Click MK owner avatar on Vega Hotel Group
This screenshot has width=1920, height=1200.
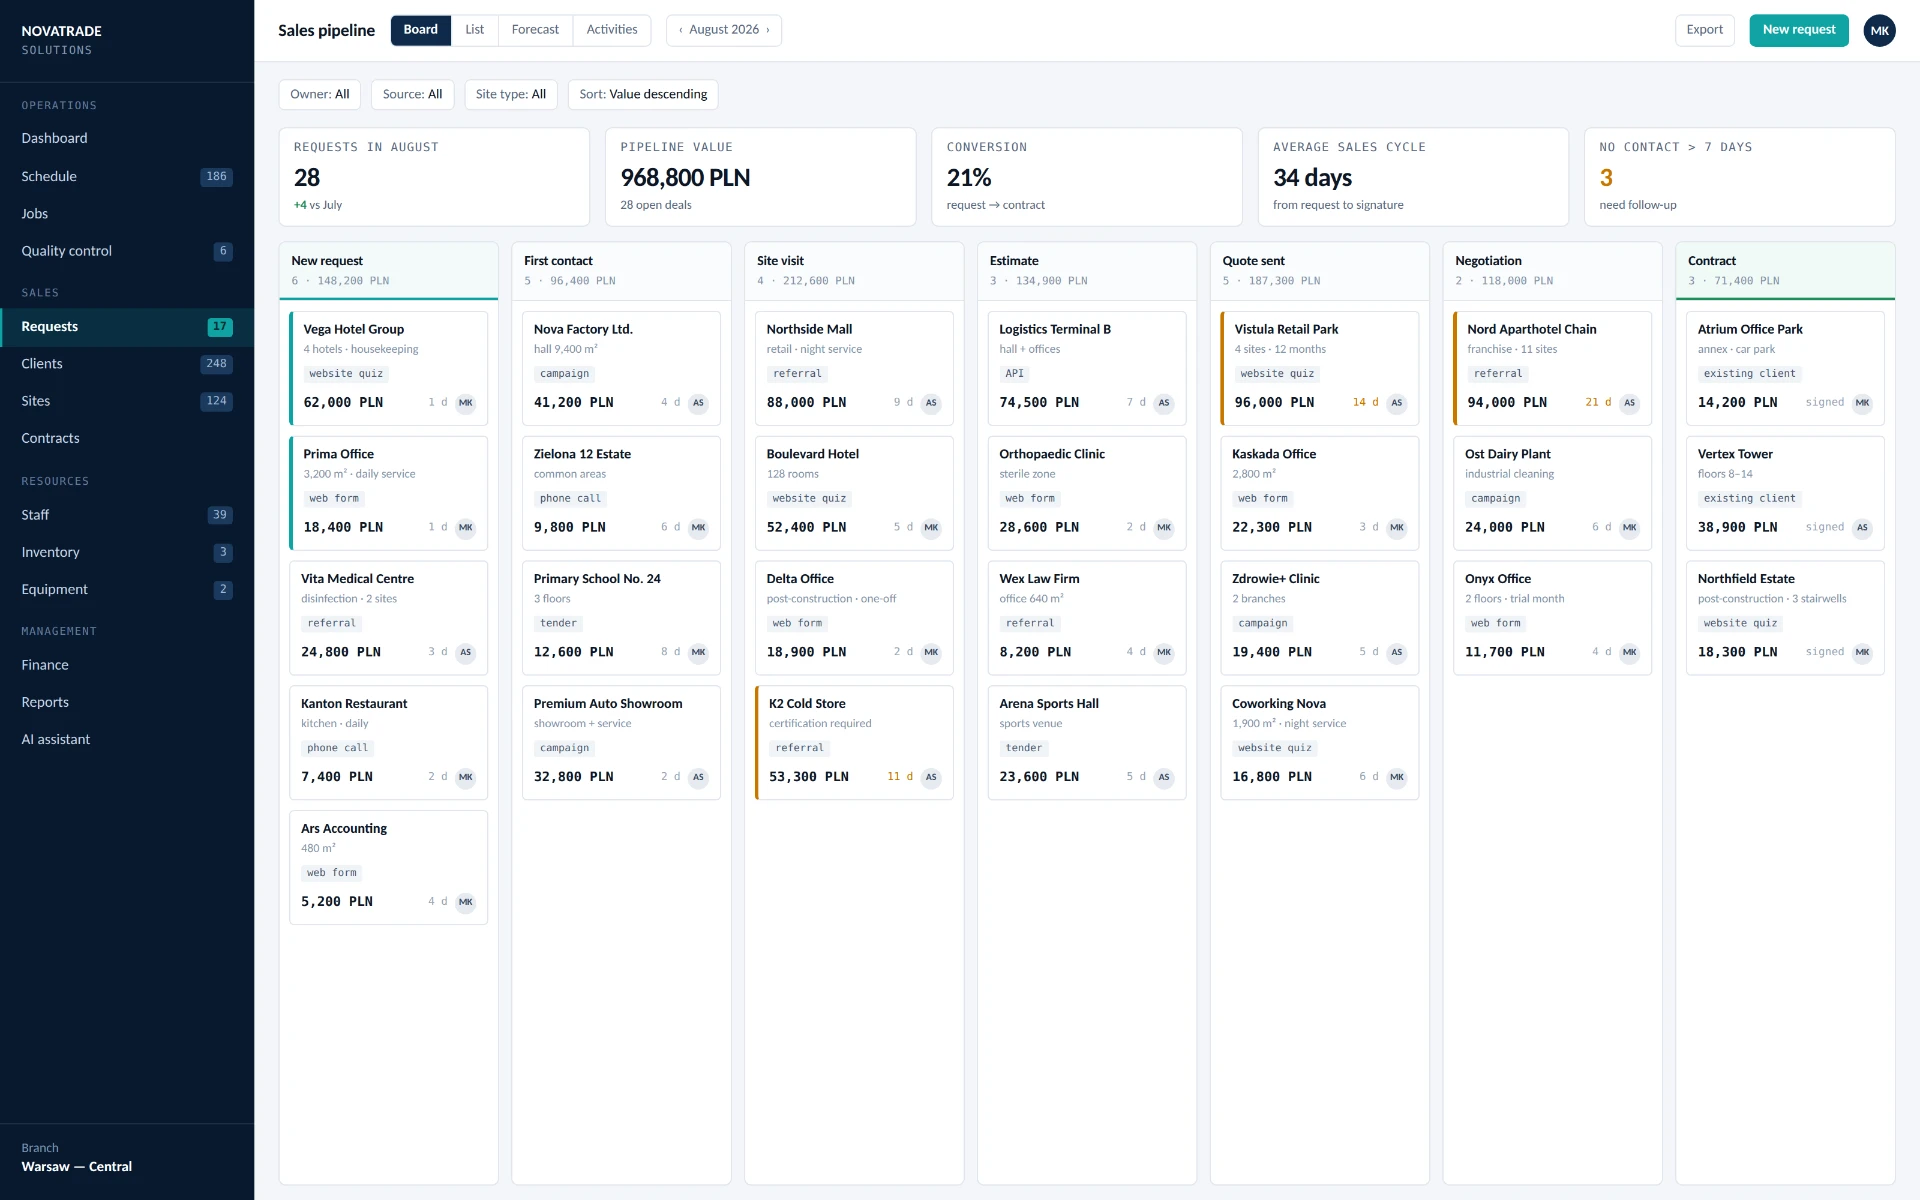[466, 403]
